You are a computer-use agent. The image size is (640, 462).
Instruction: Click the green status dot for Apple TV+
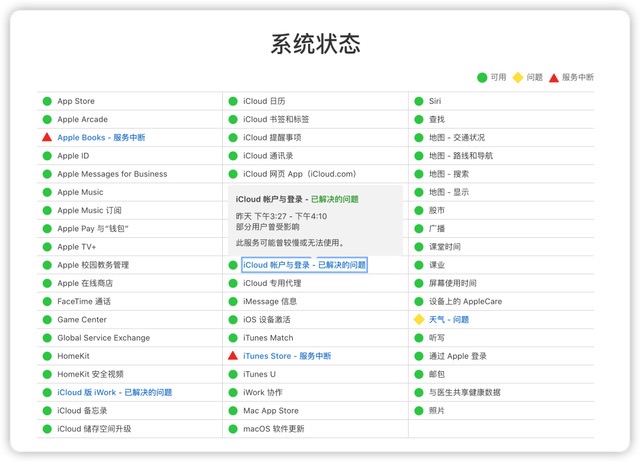47,247
